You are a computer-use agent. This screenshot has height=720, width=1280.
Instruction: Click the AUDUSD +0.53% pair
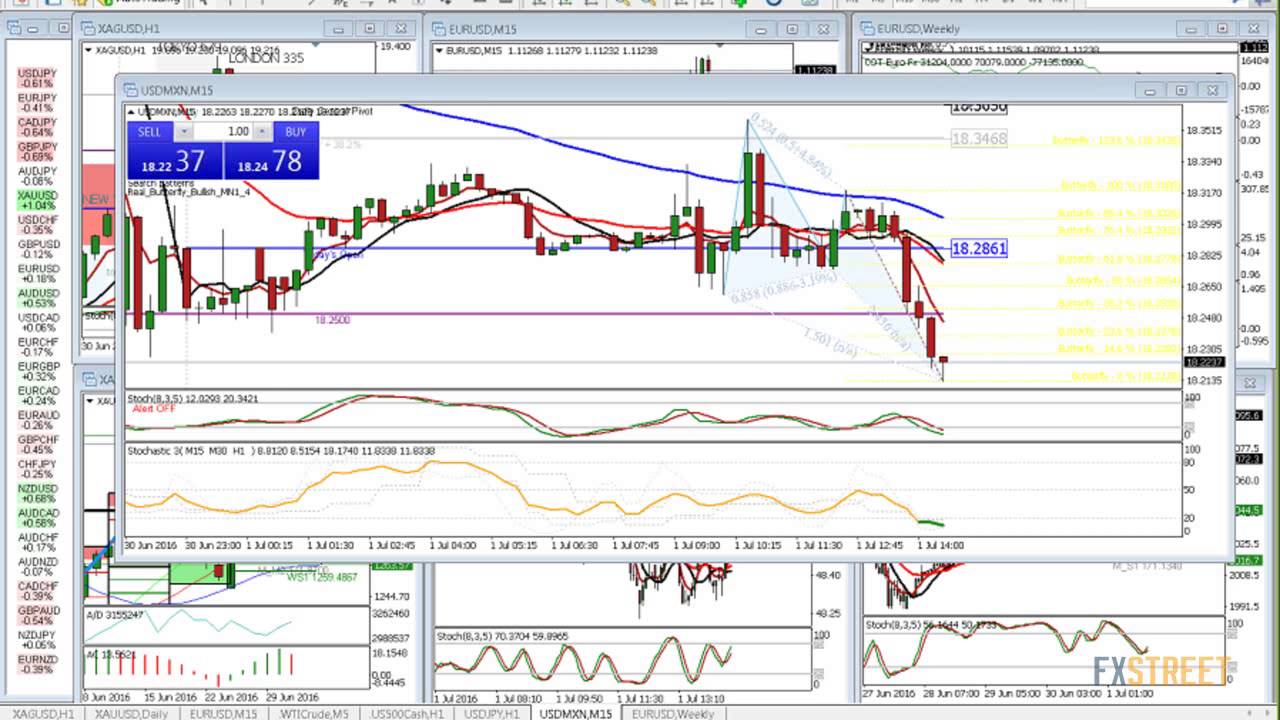(x=38, y=297)
